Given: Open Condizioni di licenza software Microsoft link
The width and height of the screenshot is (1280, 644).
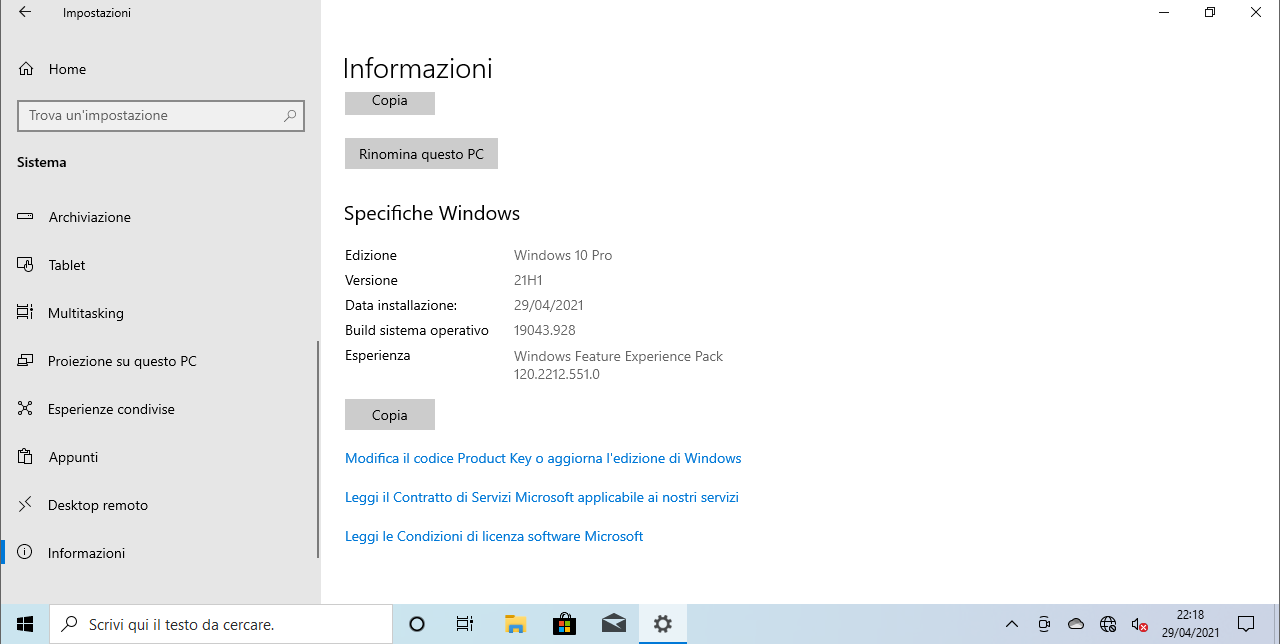Looking at the screenshot, I should (494, 536).
